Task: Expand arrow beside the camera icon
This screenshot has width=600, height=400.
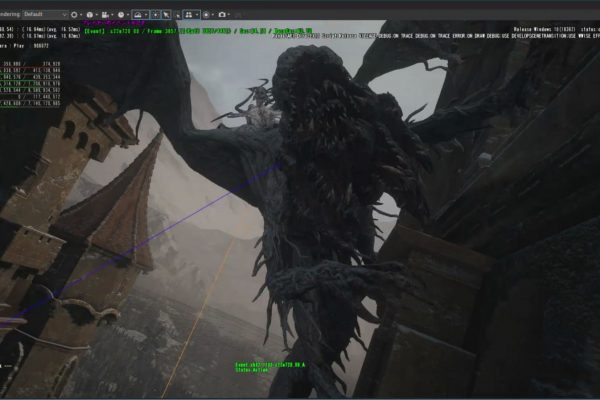Action: 229,15
